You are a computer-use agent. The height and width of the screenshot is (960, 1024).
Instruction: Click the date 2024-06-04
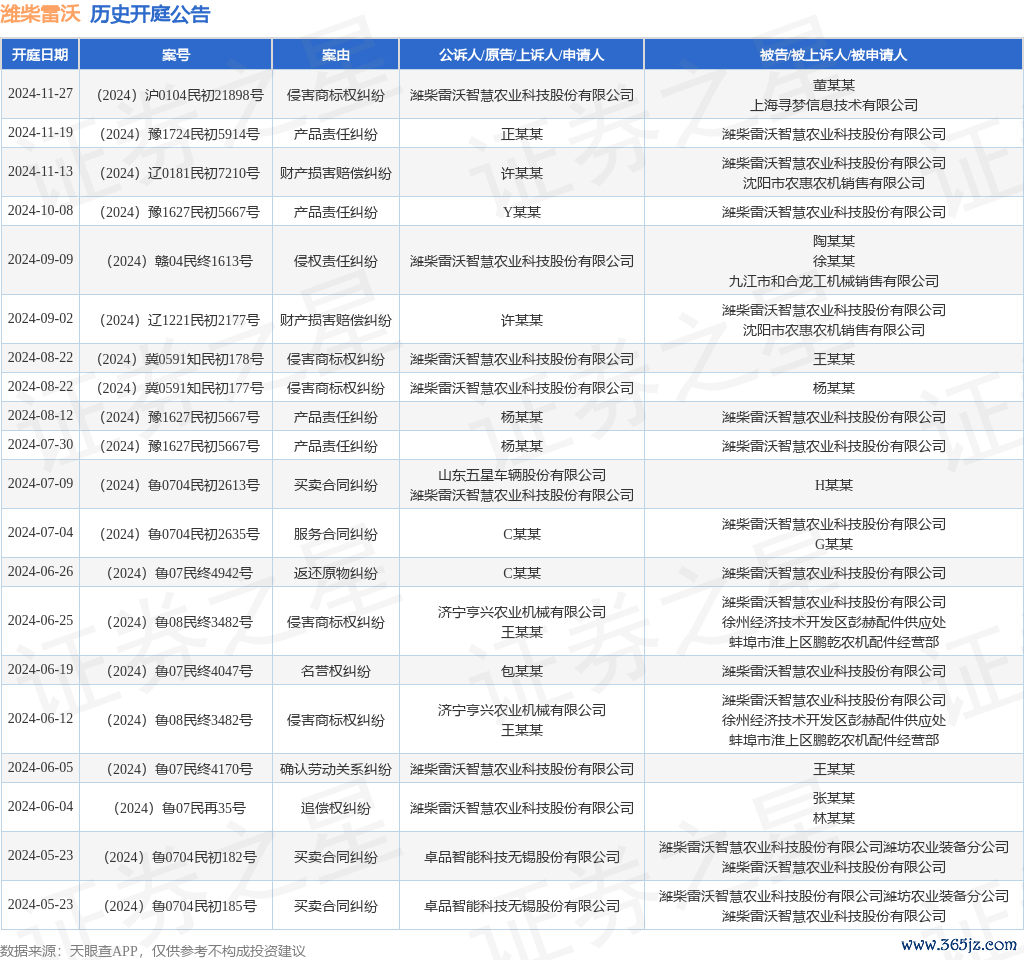(40, 807)
